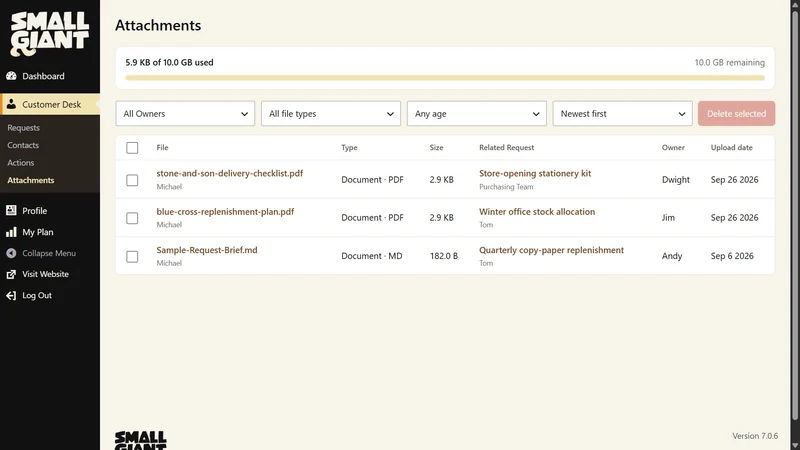Open Attachments submenu item
The image size is (800, 450).
[x=31, y=180]
